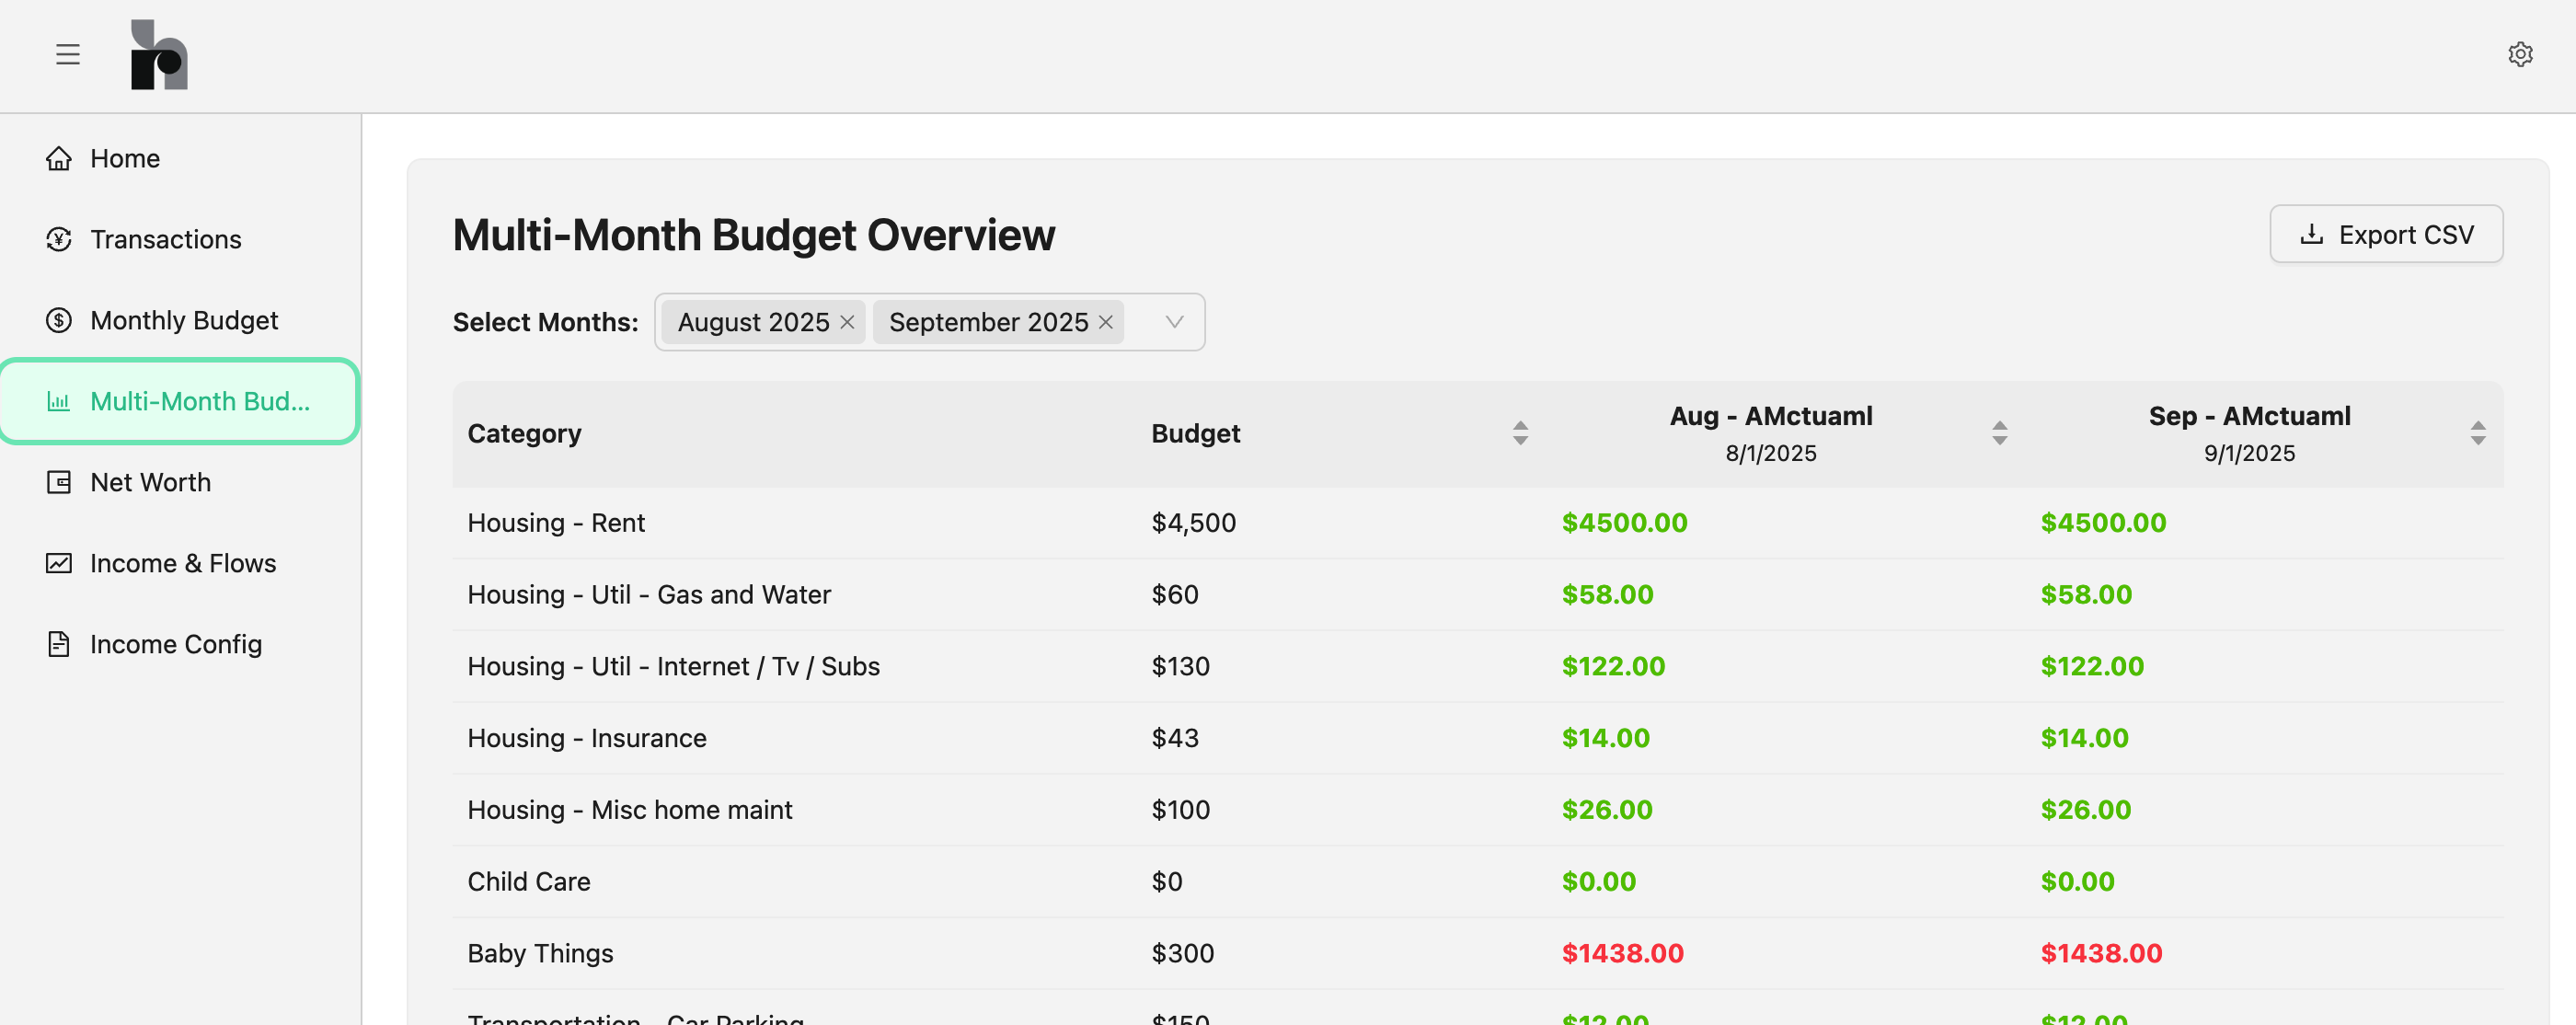Viewport: 2576px width, 1025px height.
Task: Select the Multi-Month Bud sidebar link
Action: (x=199, y=401)
